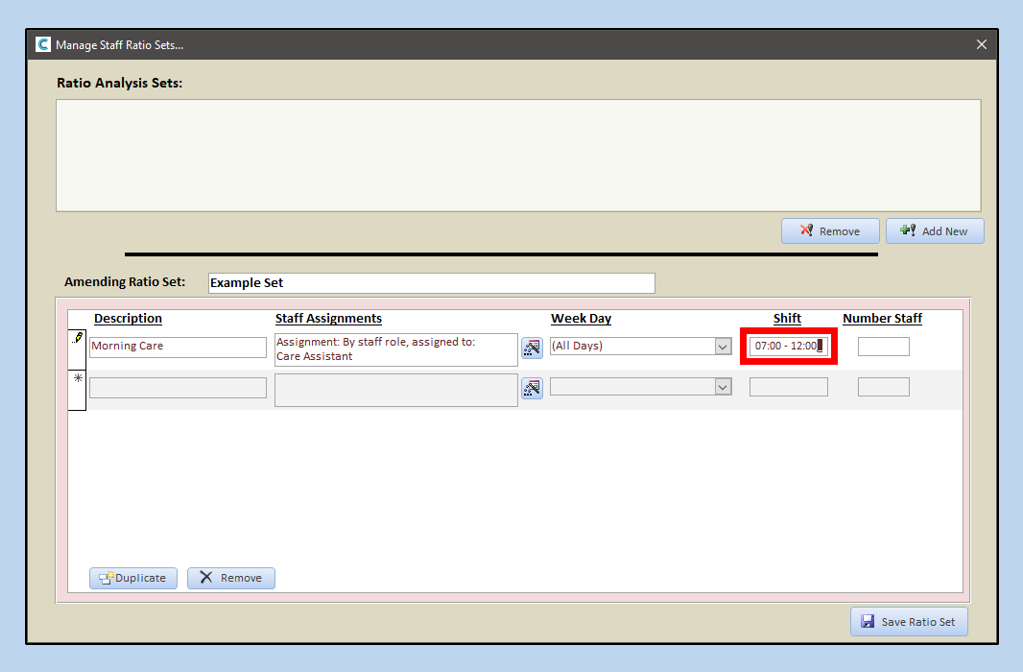Remove the selected row using the bottom Remove button
Viewport: 1023px width, 672px height.
(x=231, y=578)
